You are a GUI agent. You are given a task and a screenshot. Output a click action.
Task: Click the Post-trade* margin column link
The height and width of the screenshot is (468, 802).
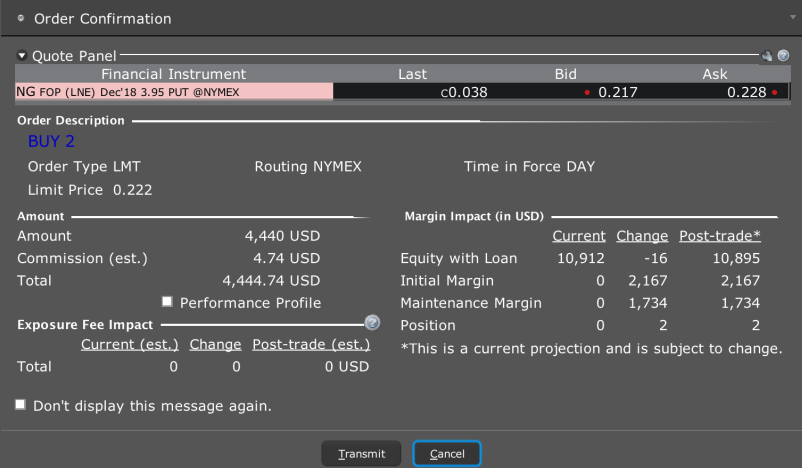720,236
